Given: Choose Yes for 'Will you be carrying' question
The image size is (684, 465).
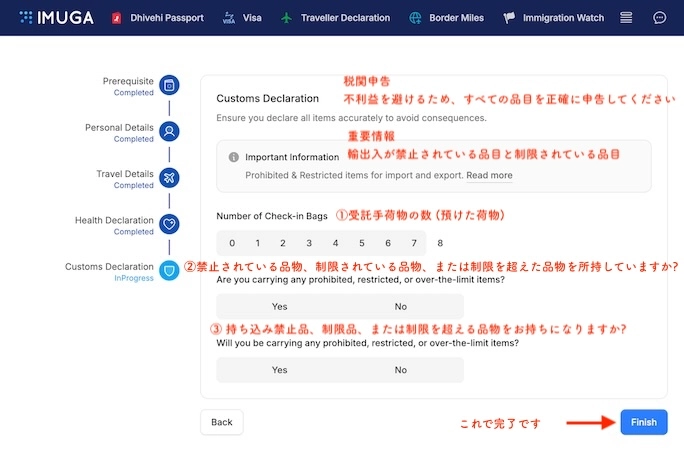Looking at the screenshot, I should tap(279, 370).
